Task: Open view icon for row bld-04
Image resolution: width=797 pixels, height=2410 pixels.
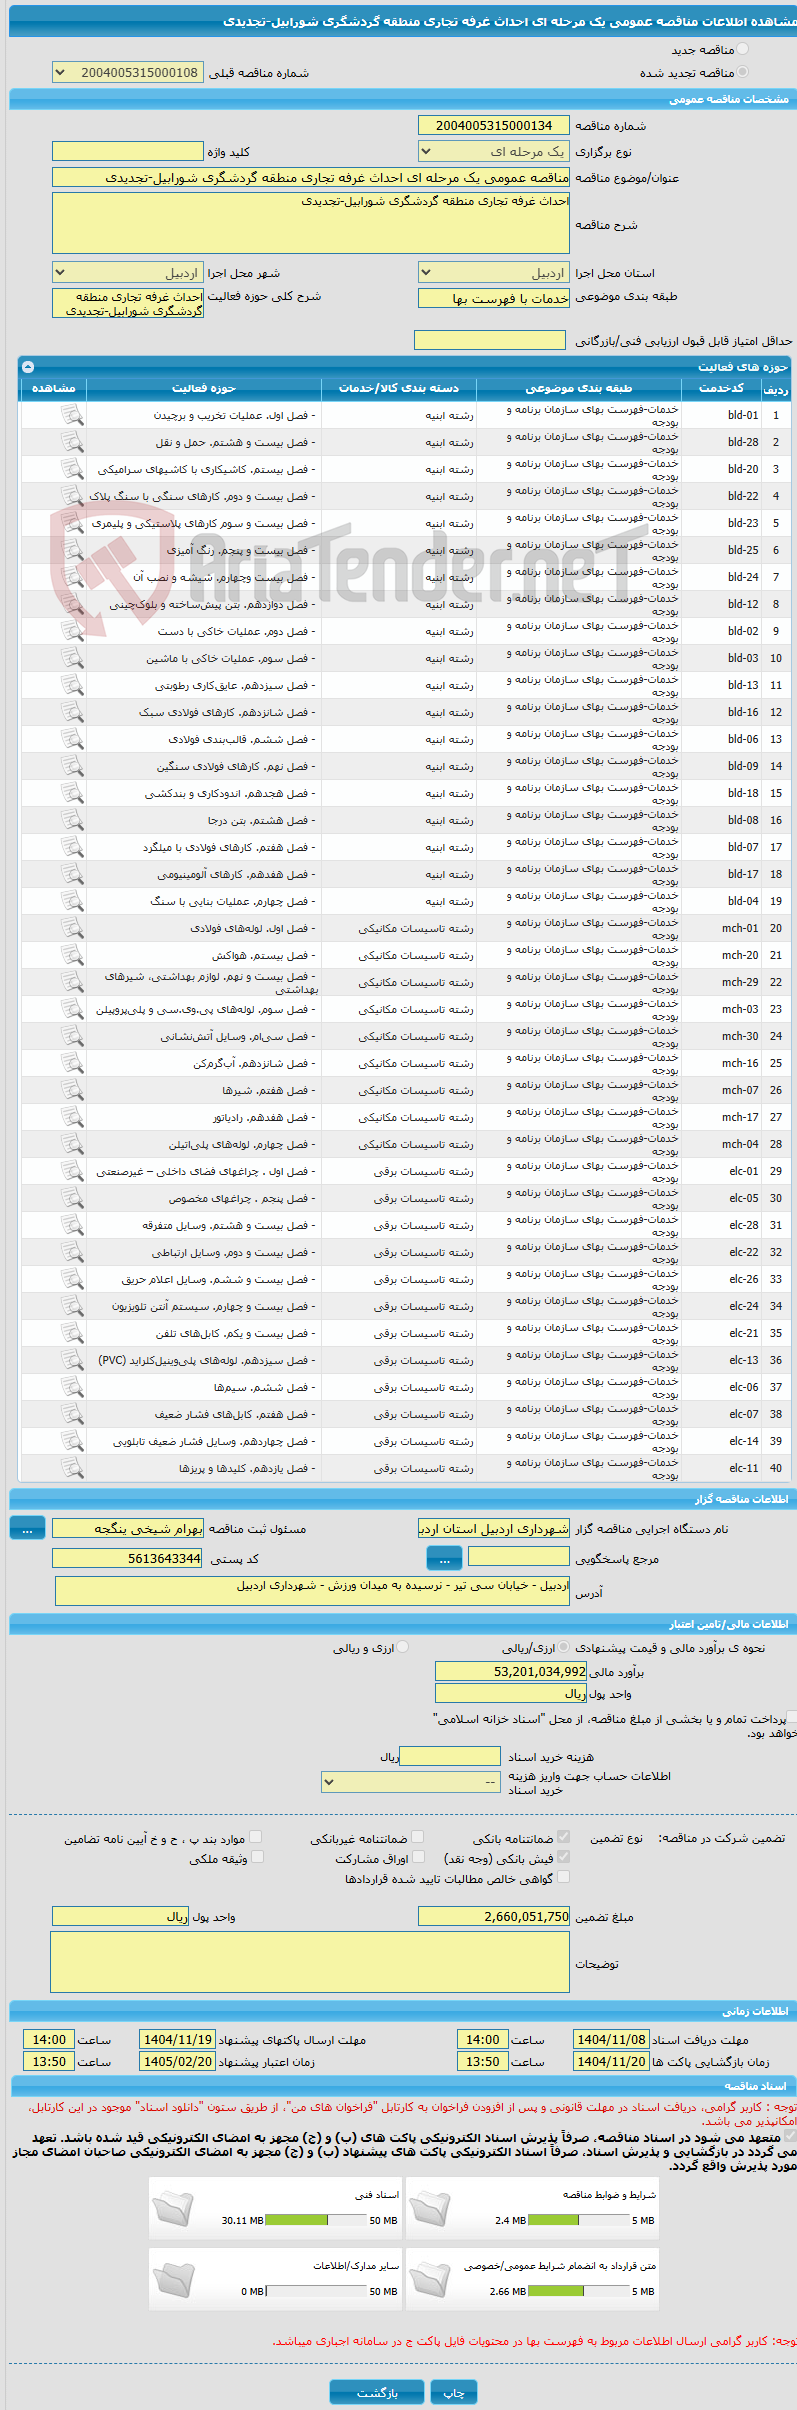Action: [72, 901]
